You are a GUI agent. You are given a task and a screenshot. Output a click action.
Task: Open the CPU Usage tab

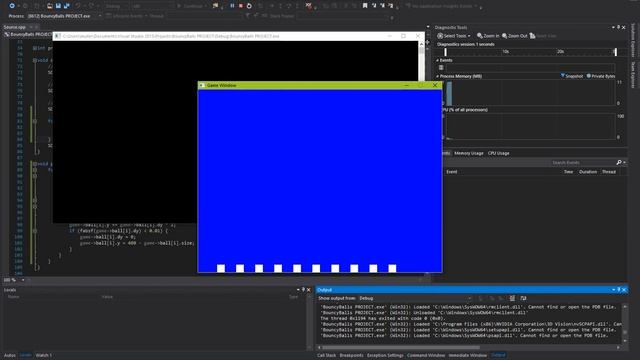pyautogui.click(x=498, y=153)
